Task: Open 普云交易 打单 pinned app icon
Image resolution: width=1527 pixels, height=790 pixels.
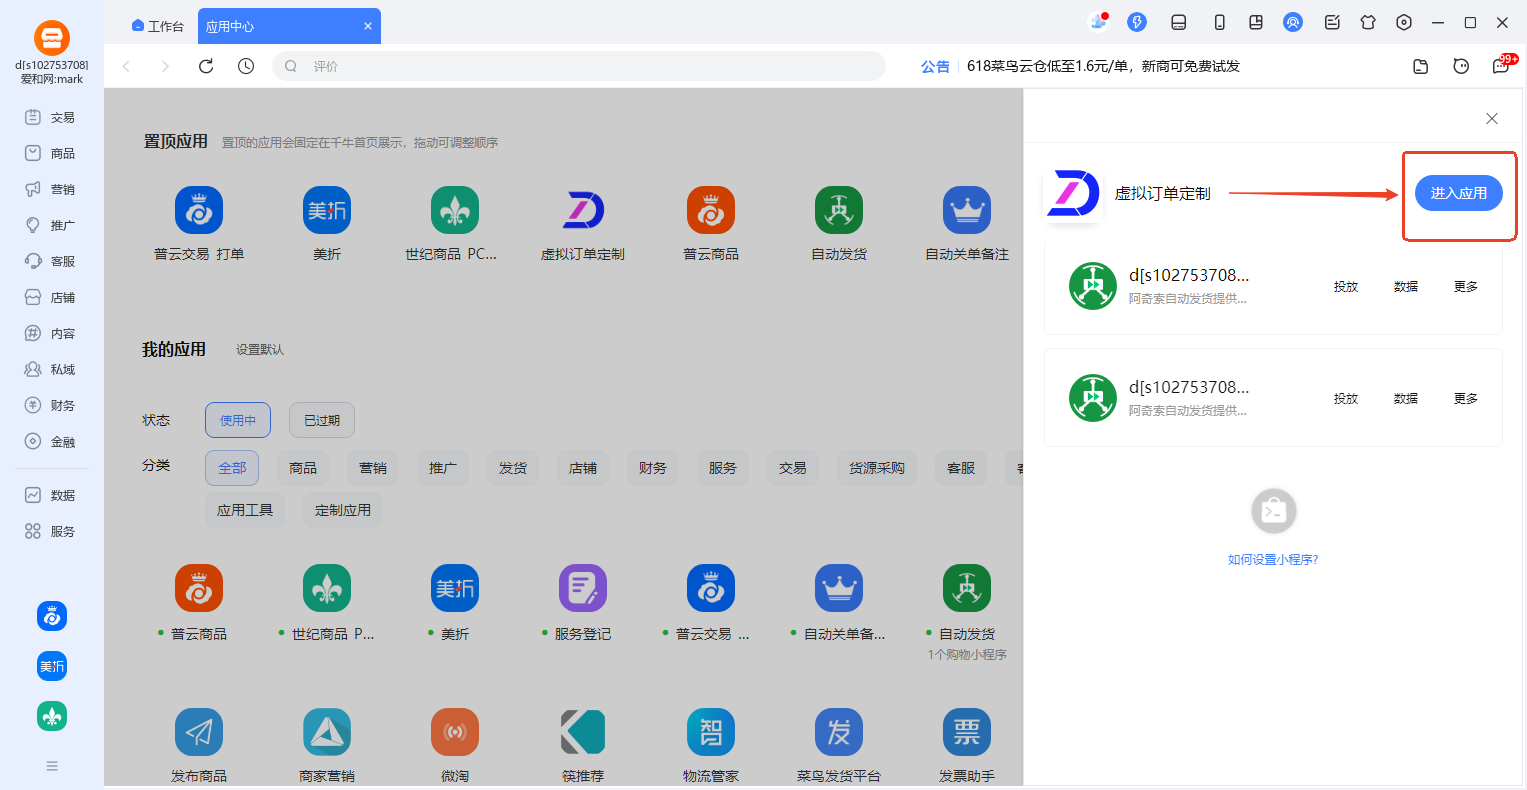Action: coord(199,210)
